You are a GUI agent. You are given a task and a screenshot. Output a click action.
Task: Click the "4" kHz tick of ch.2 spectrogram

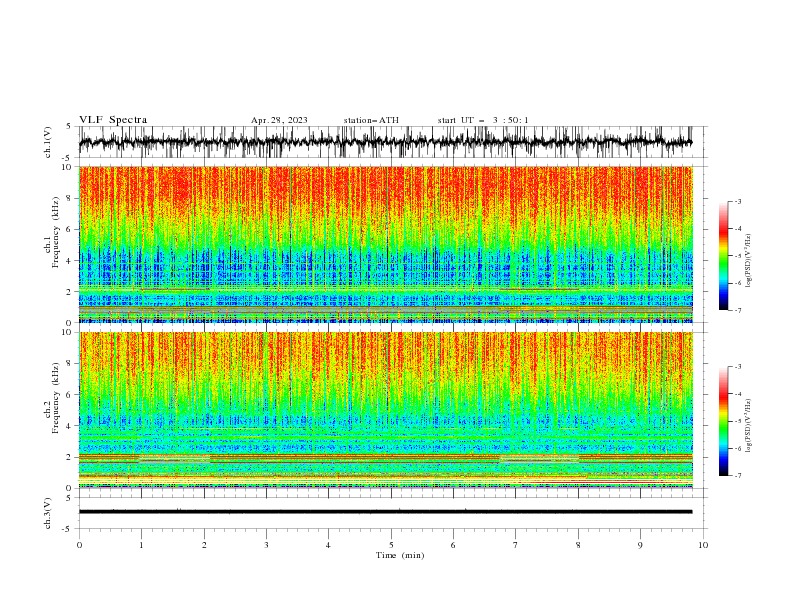point(69,426)
